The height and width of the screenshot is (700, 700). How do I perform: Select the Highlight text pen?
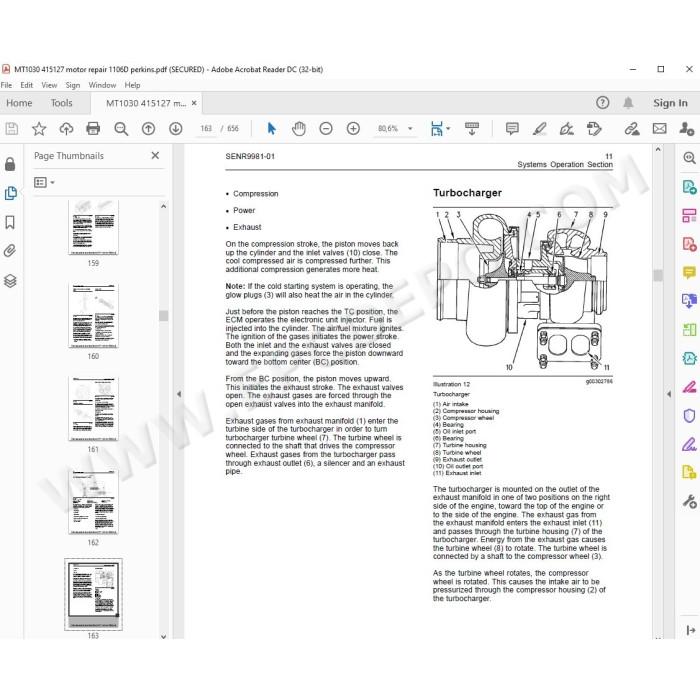coord(539,129)
